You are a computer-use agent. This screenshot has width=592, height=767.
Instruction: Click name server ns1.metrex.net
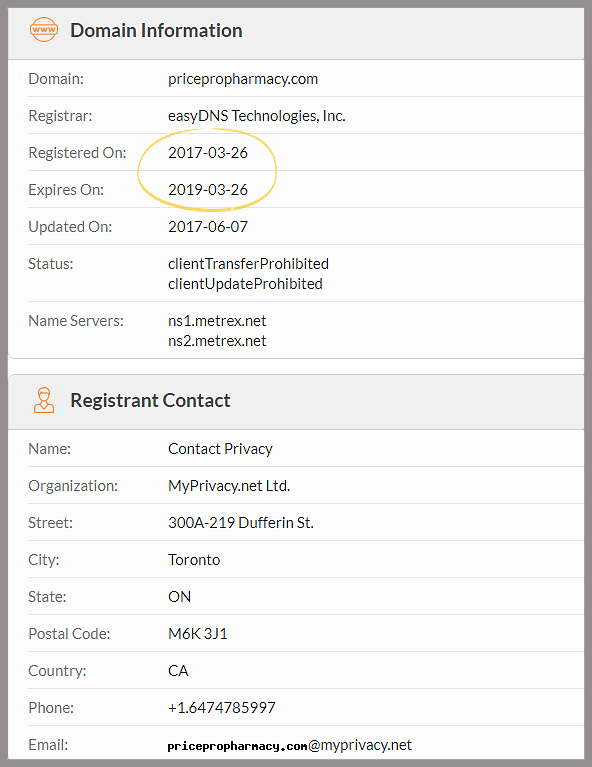click(217, 321)
